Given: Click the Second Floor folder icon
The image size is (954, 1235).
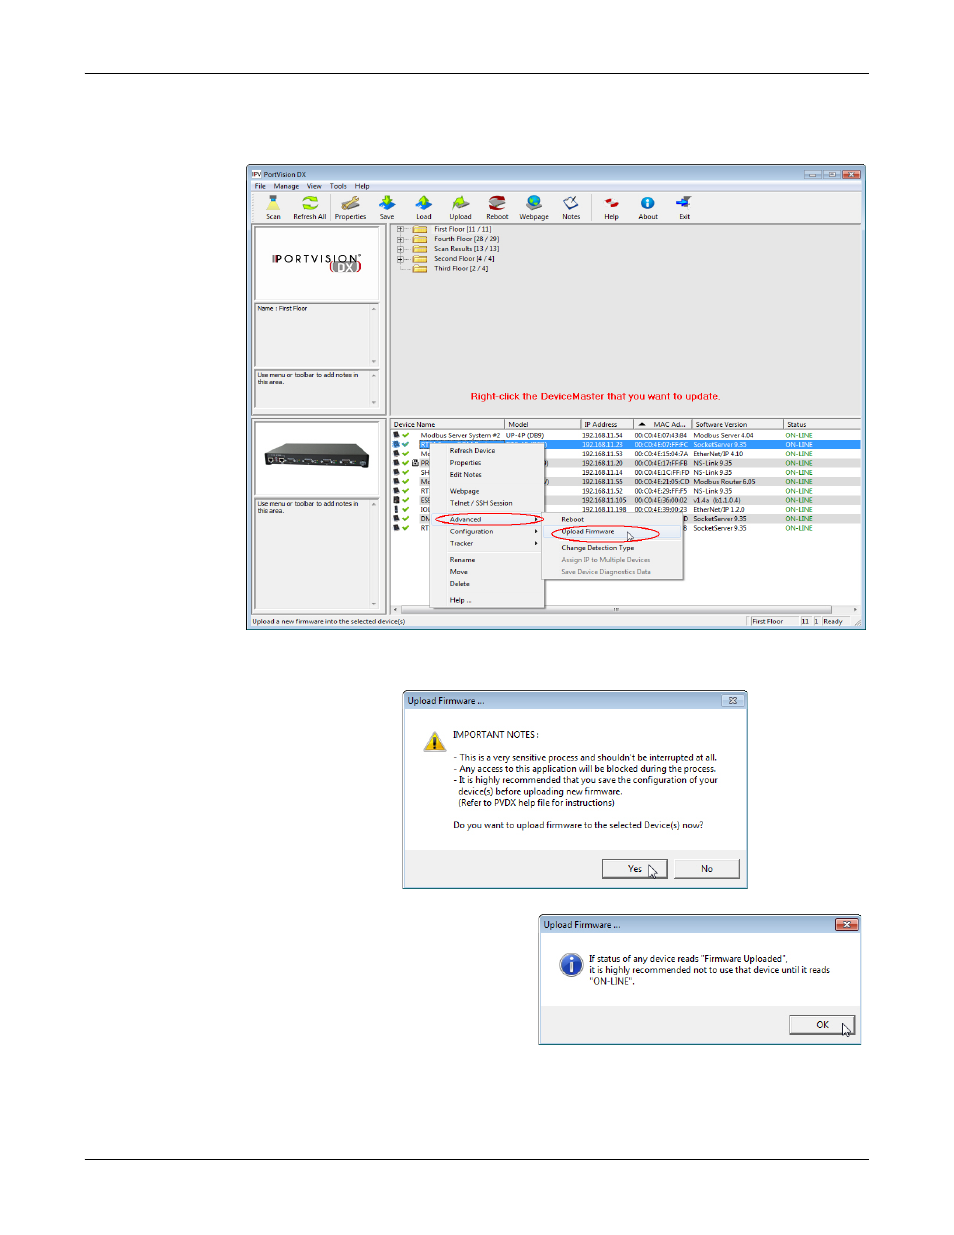Looking at the screenshot, I should [420, 258].
